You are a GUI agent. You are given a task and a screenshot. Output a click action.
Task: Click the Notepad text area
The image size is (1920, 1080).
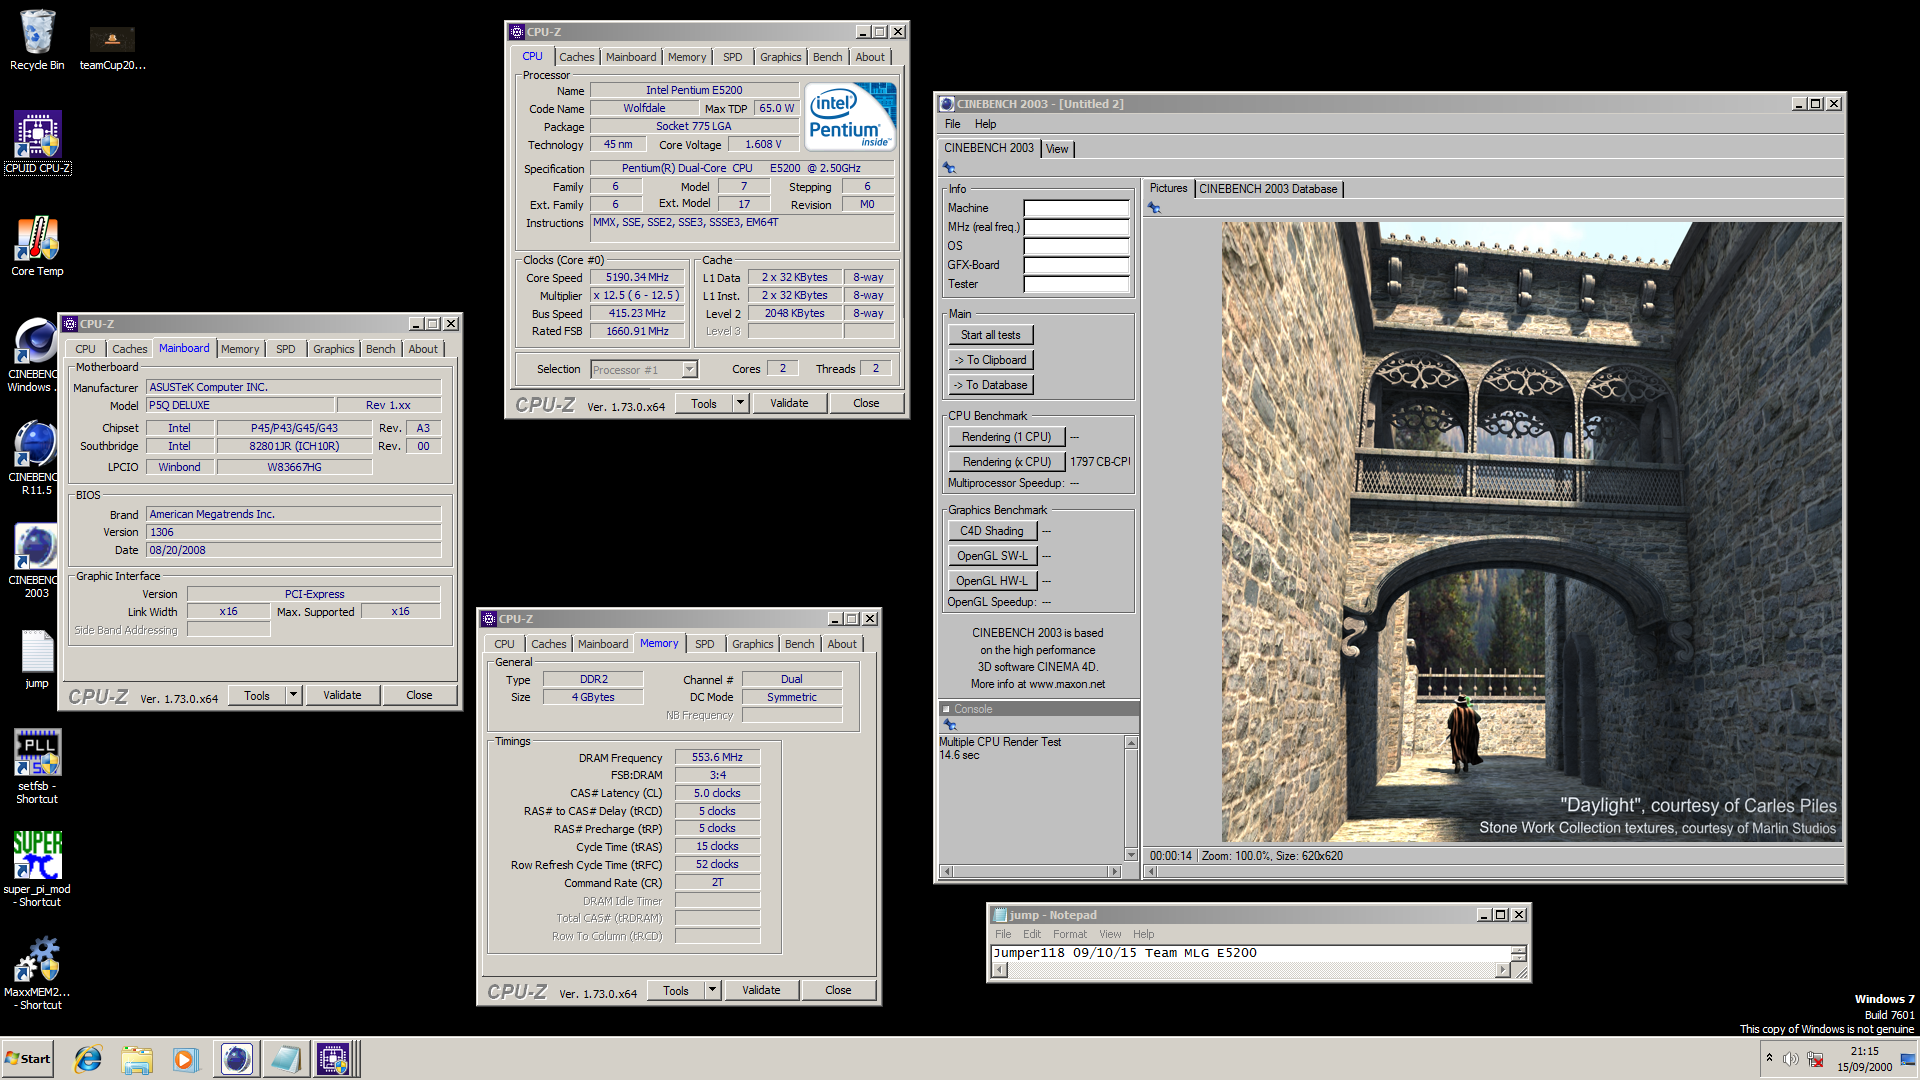(1250, 954)
